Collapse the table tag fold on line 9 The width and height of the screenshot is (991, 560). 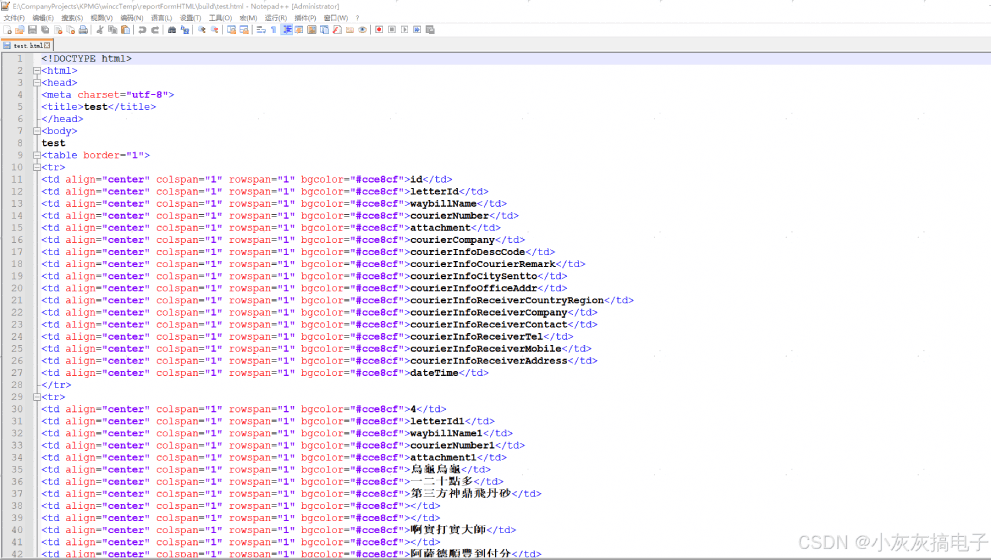(x=37, y=155)
